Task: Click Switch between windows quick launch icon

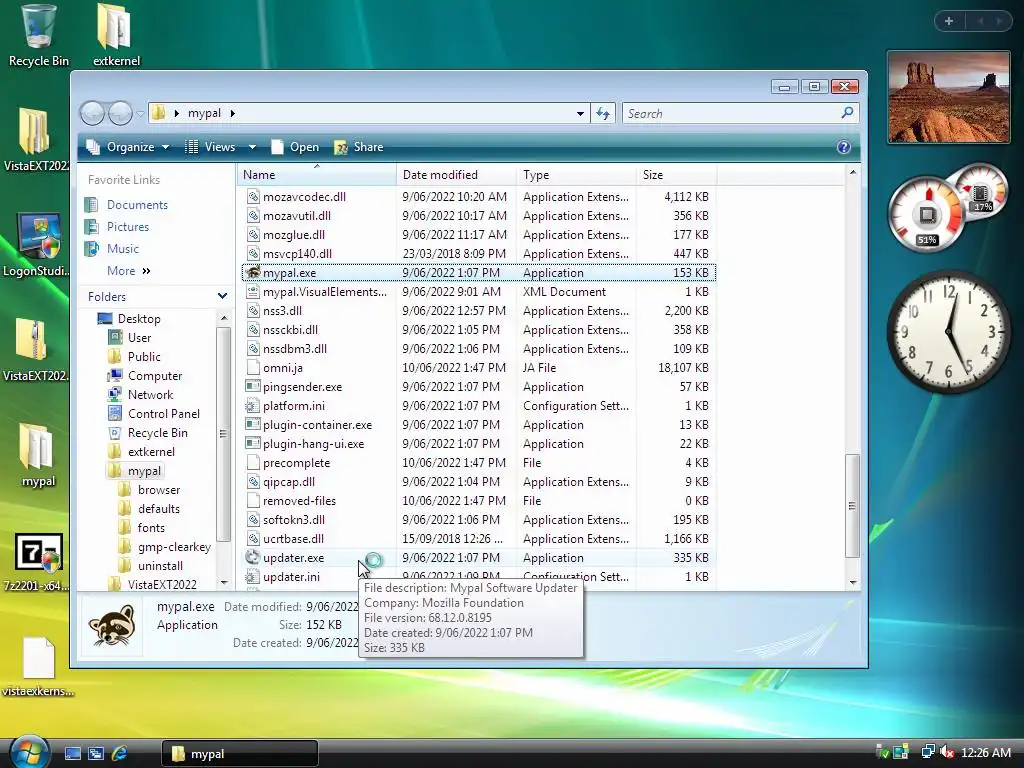Action: pos(96,754)
